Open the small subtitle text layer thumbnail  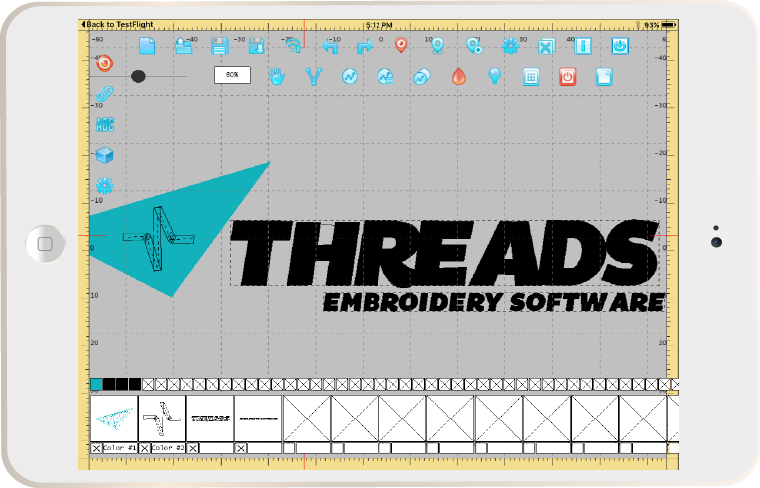click(x=258, y=418)
